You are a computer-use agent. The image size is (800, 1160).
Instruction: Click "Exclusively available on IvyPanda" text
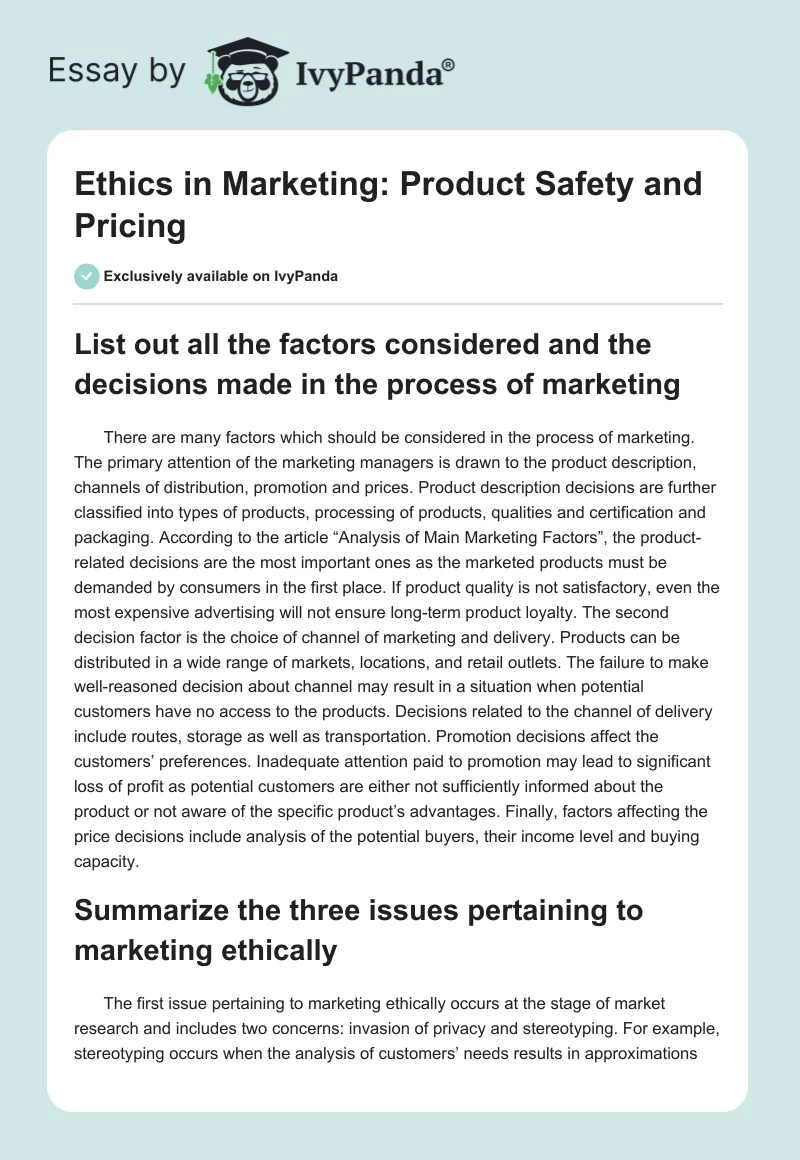pyautogui.click(x=223, y=276)
